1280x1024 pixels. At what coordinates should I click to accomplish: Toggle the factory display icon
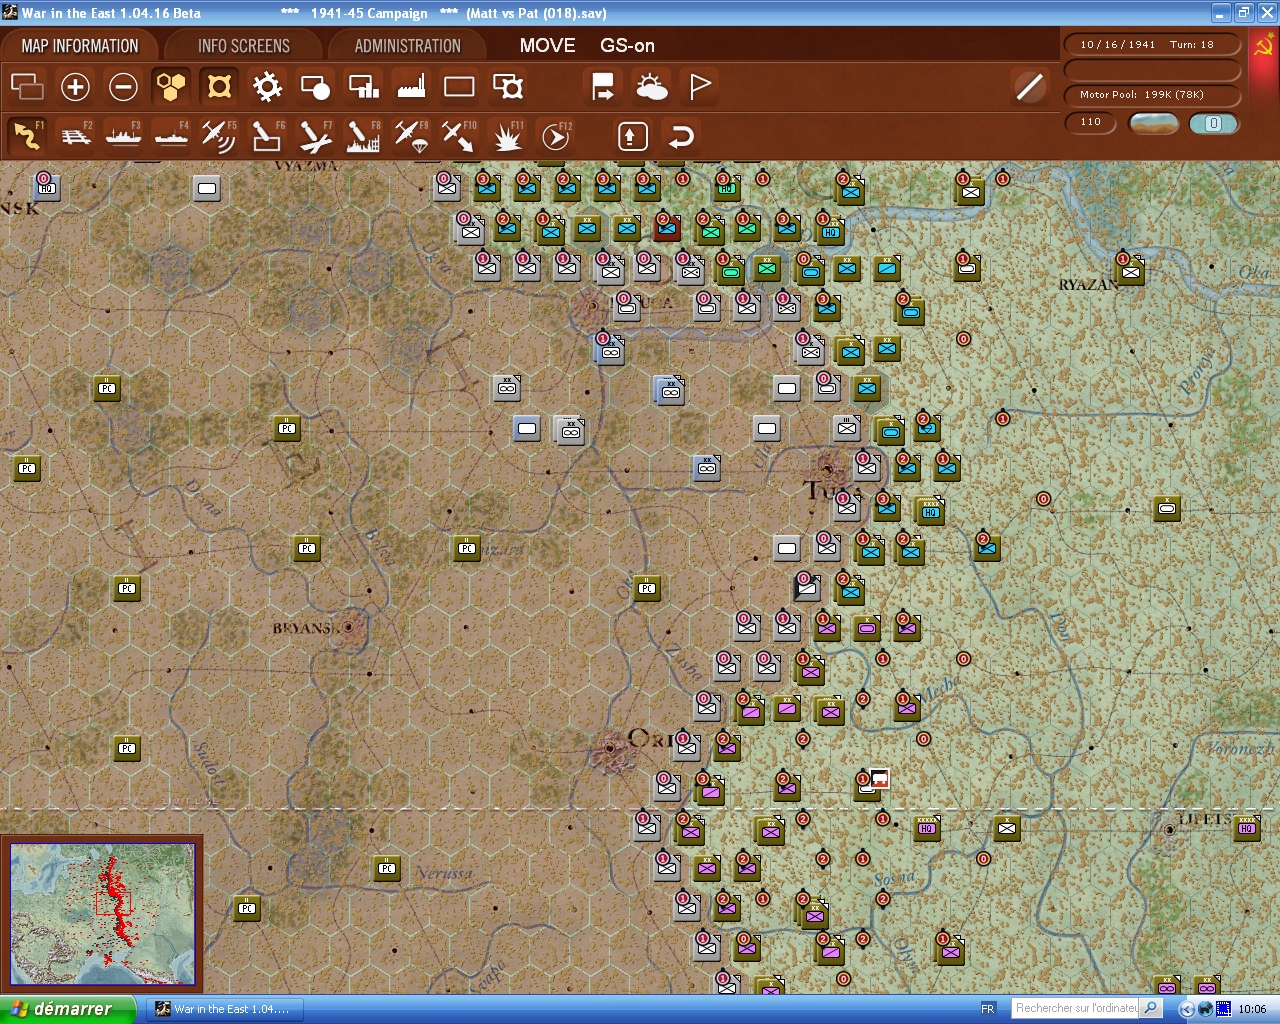(x=411, y=87)
